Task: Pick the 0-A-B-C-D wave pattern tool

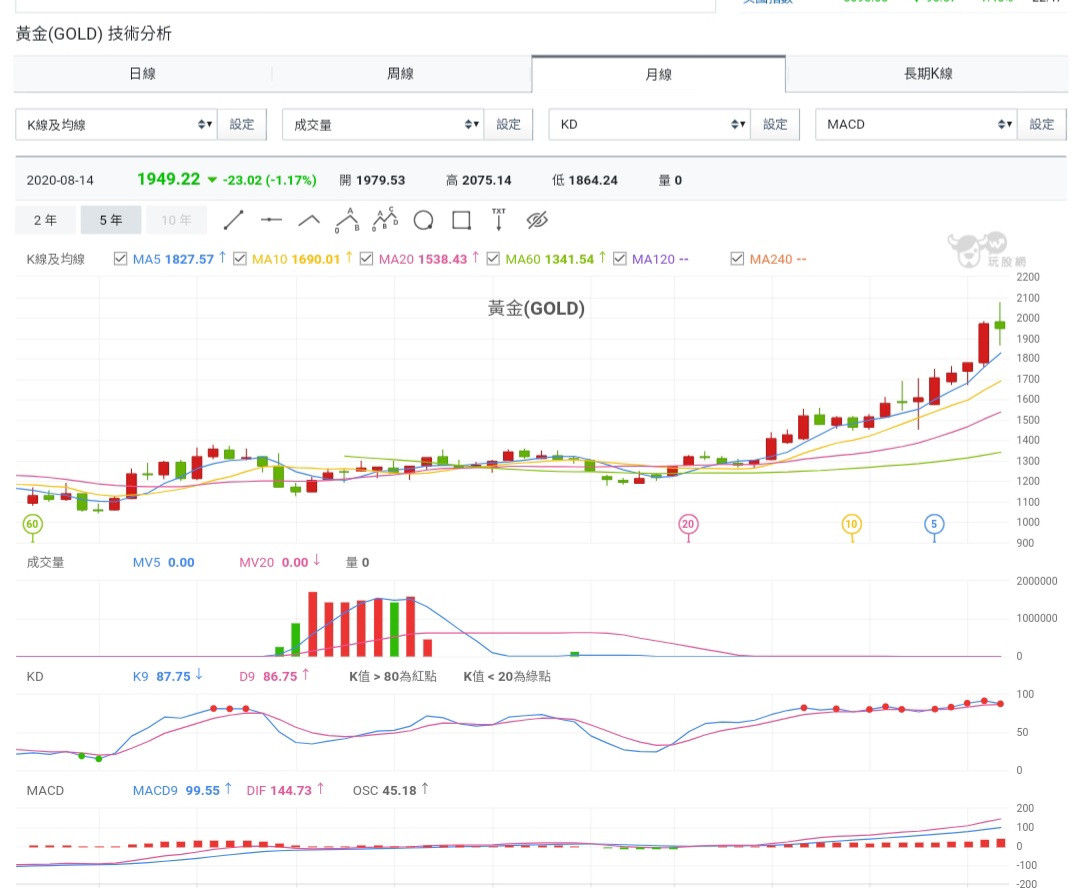Action: pyautogui.click(x=385, y=219)
